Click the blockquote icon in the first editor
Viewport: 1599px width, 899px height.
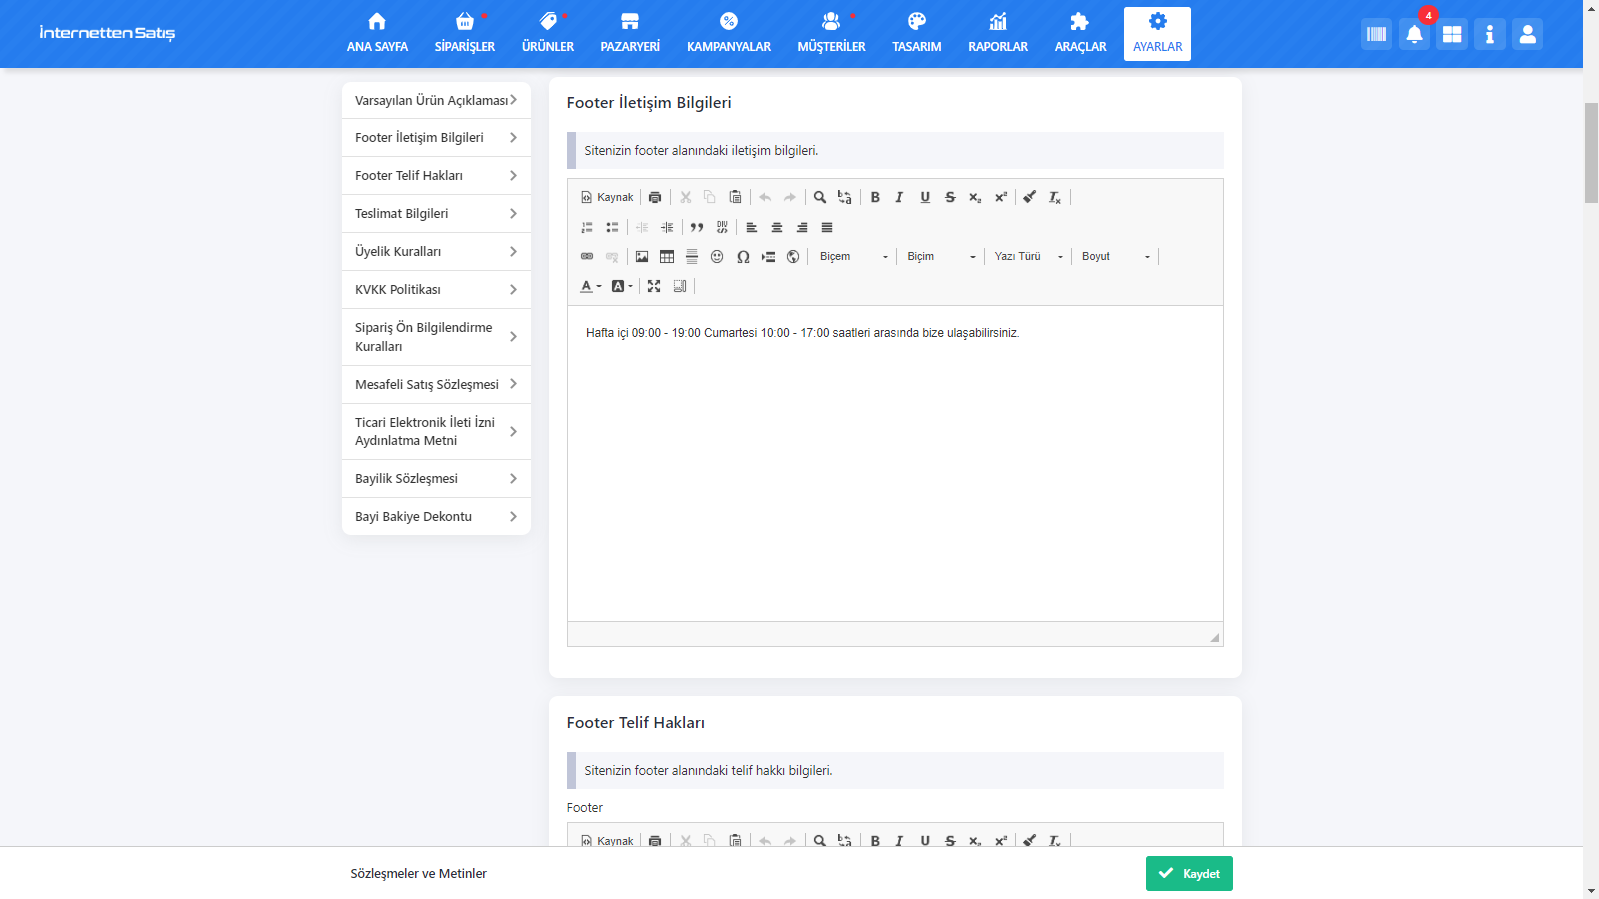coord(697,228)
